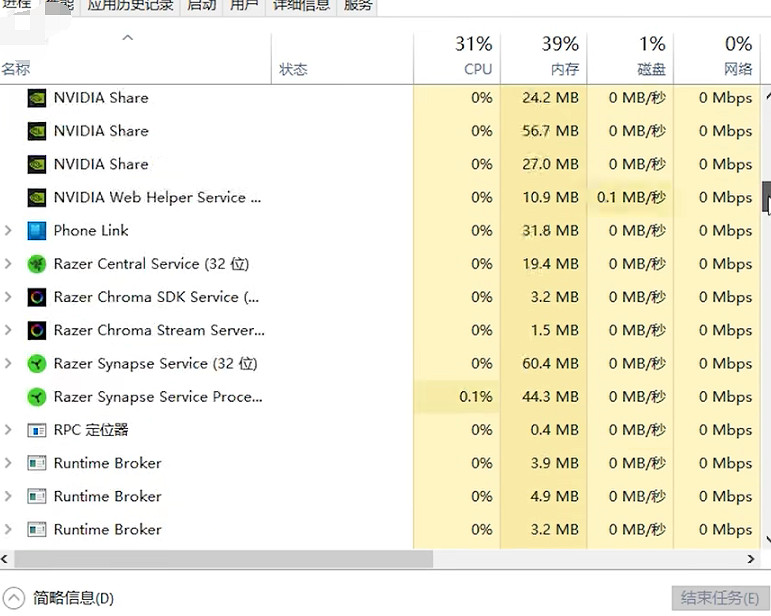Expand the Razer Central Service group
Screen dimensions: 771x616
(9, 264)
